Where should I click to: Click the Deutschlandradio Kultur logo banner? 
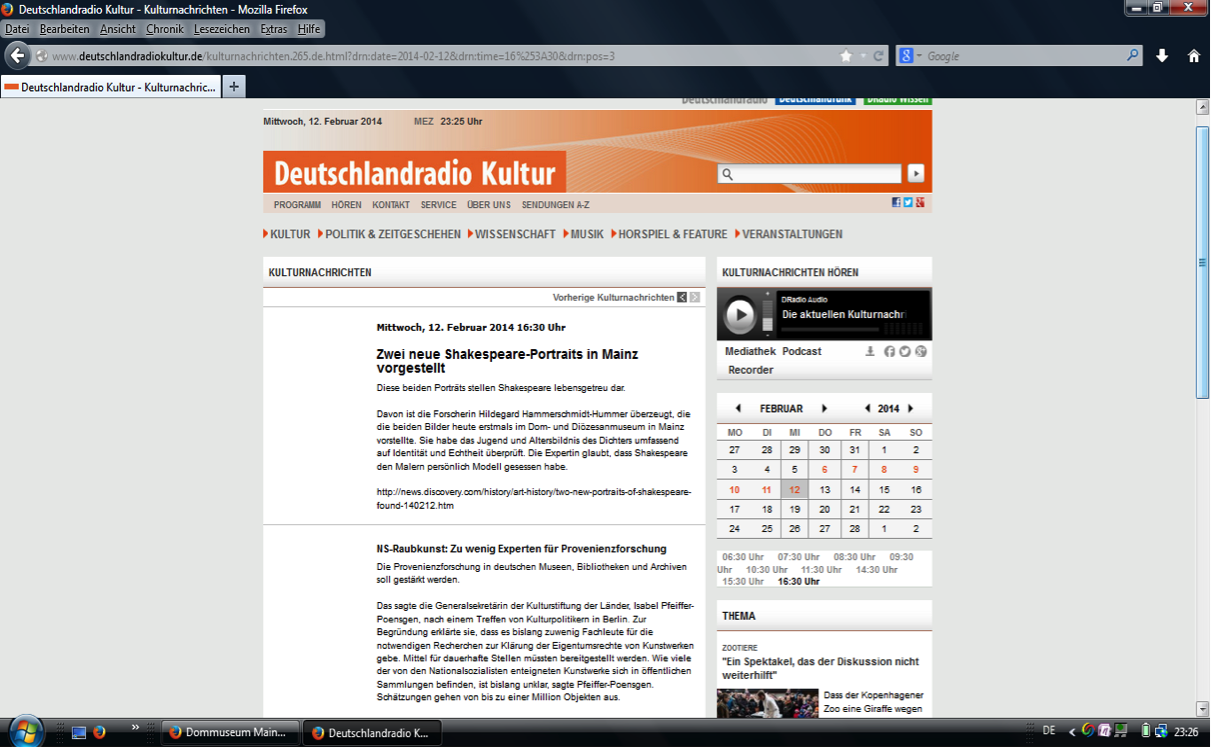(x=414, y=172)
